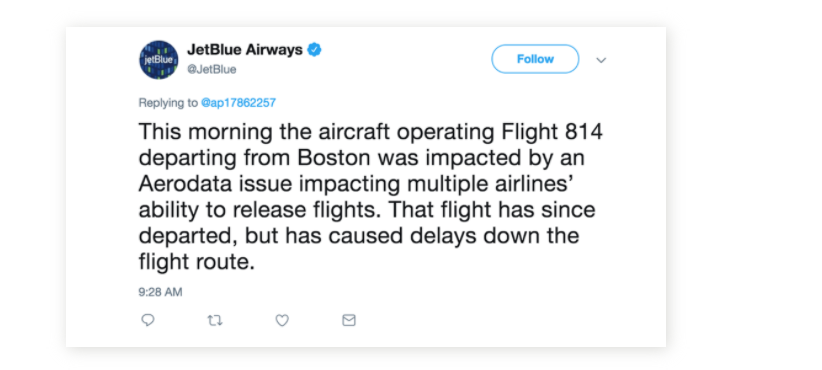Follow JetBlue Airways
Screen dimensions: 822x370
point(535,59)
